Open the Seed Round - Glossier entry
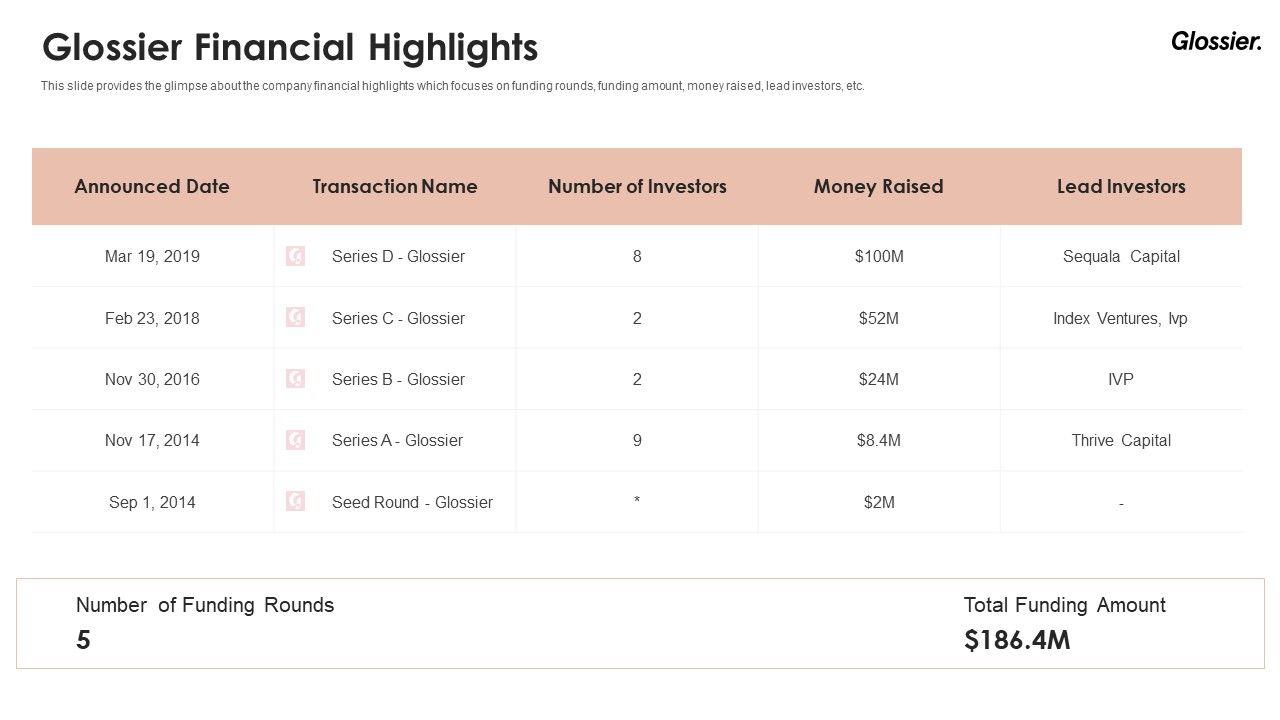This screenshot has width=1280, height=720. pyautogui.click(x=412, y=502)
